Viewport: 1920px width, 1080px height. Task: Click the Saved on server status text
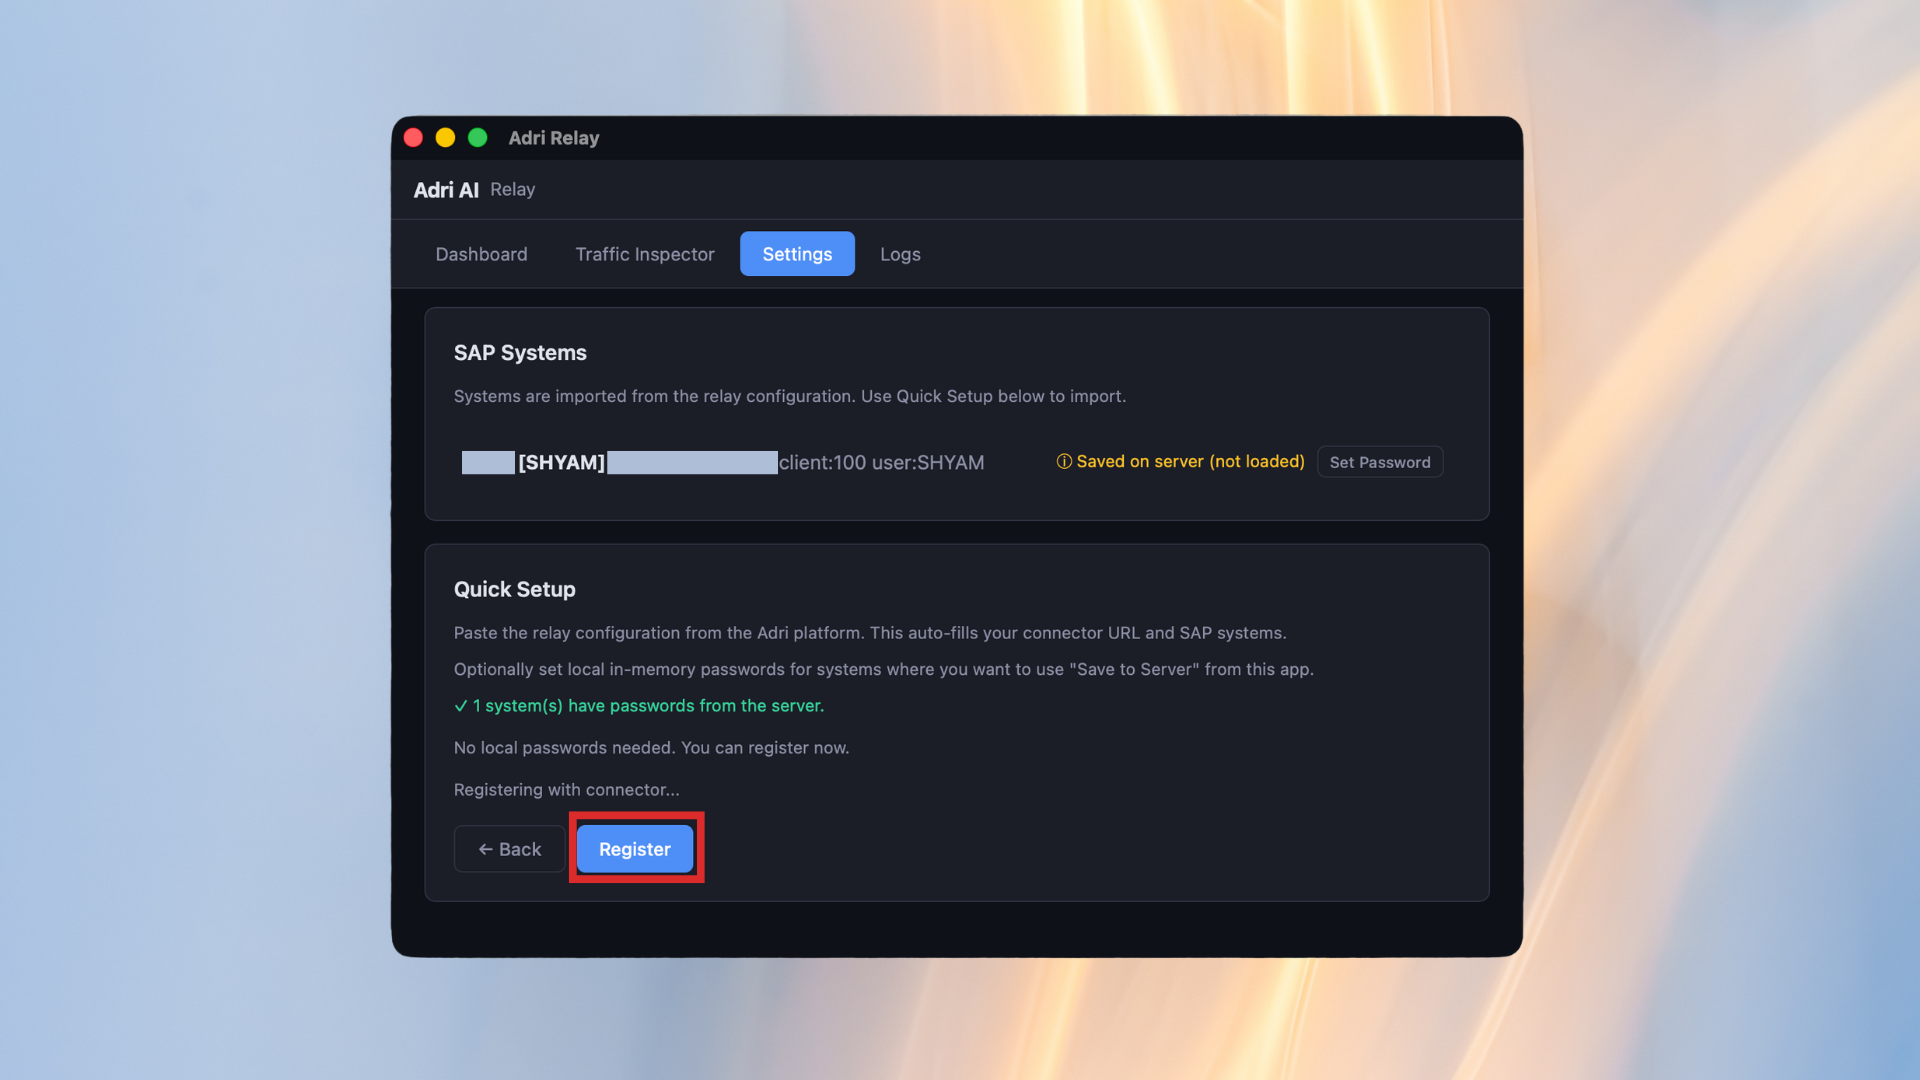pos(1190,461)
